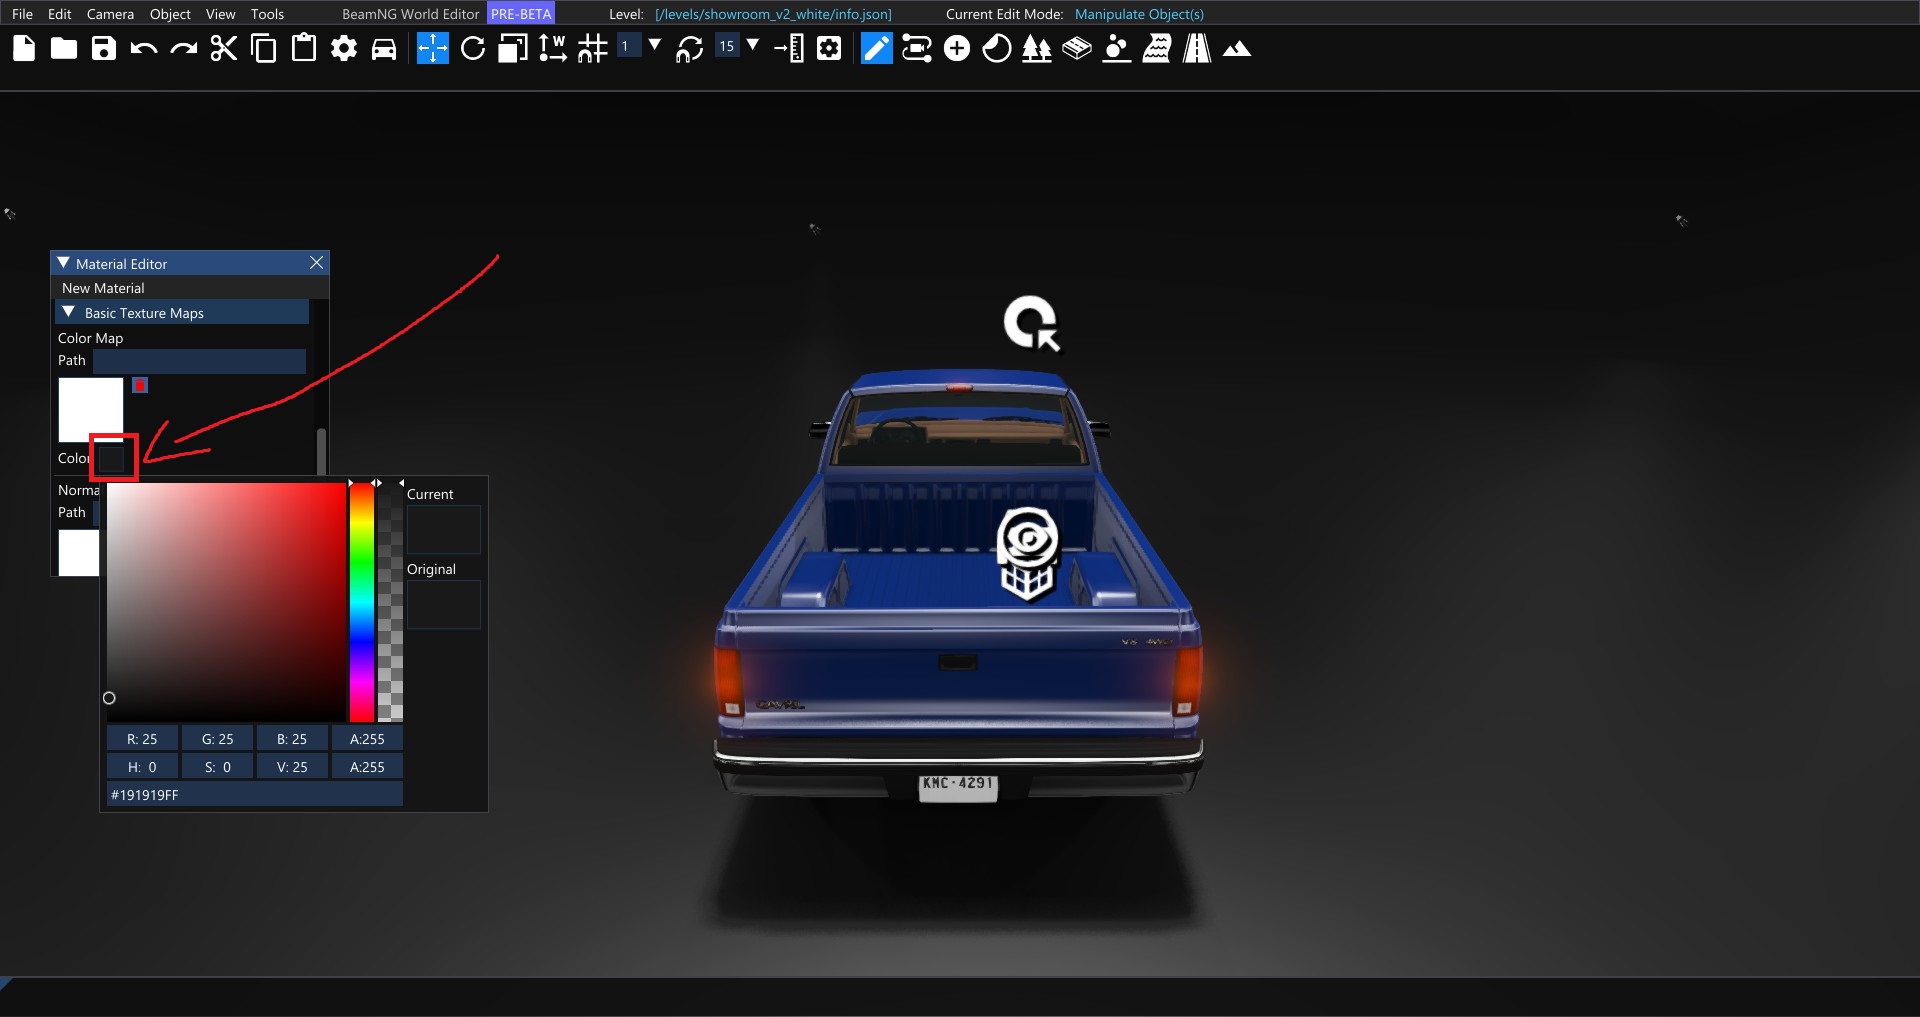The width and height of the screenshot is (1920, 1017).
Task: Undo the last action
Action: pos(144,48)
